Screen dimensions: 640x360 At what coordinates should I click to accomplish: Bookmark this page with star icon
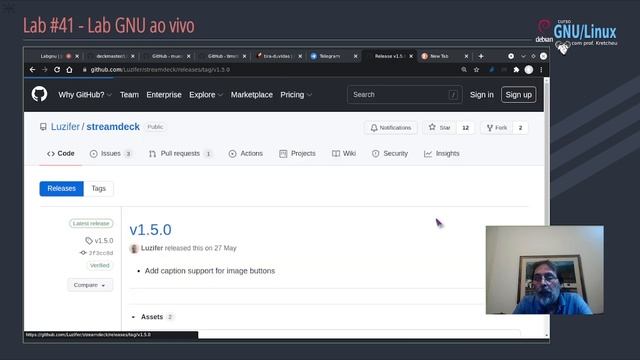(x=476, y=70)
